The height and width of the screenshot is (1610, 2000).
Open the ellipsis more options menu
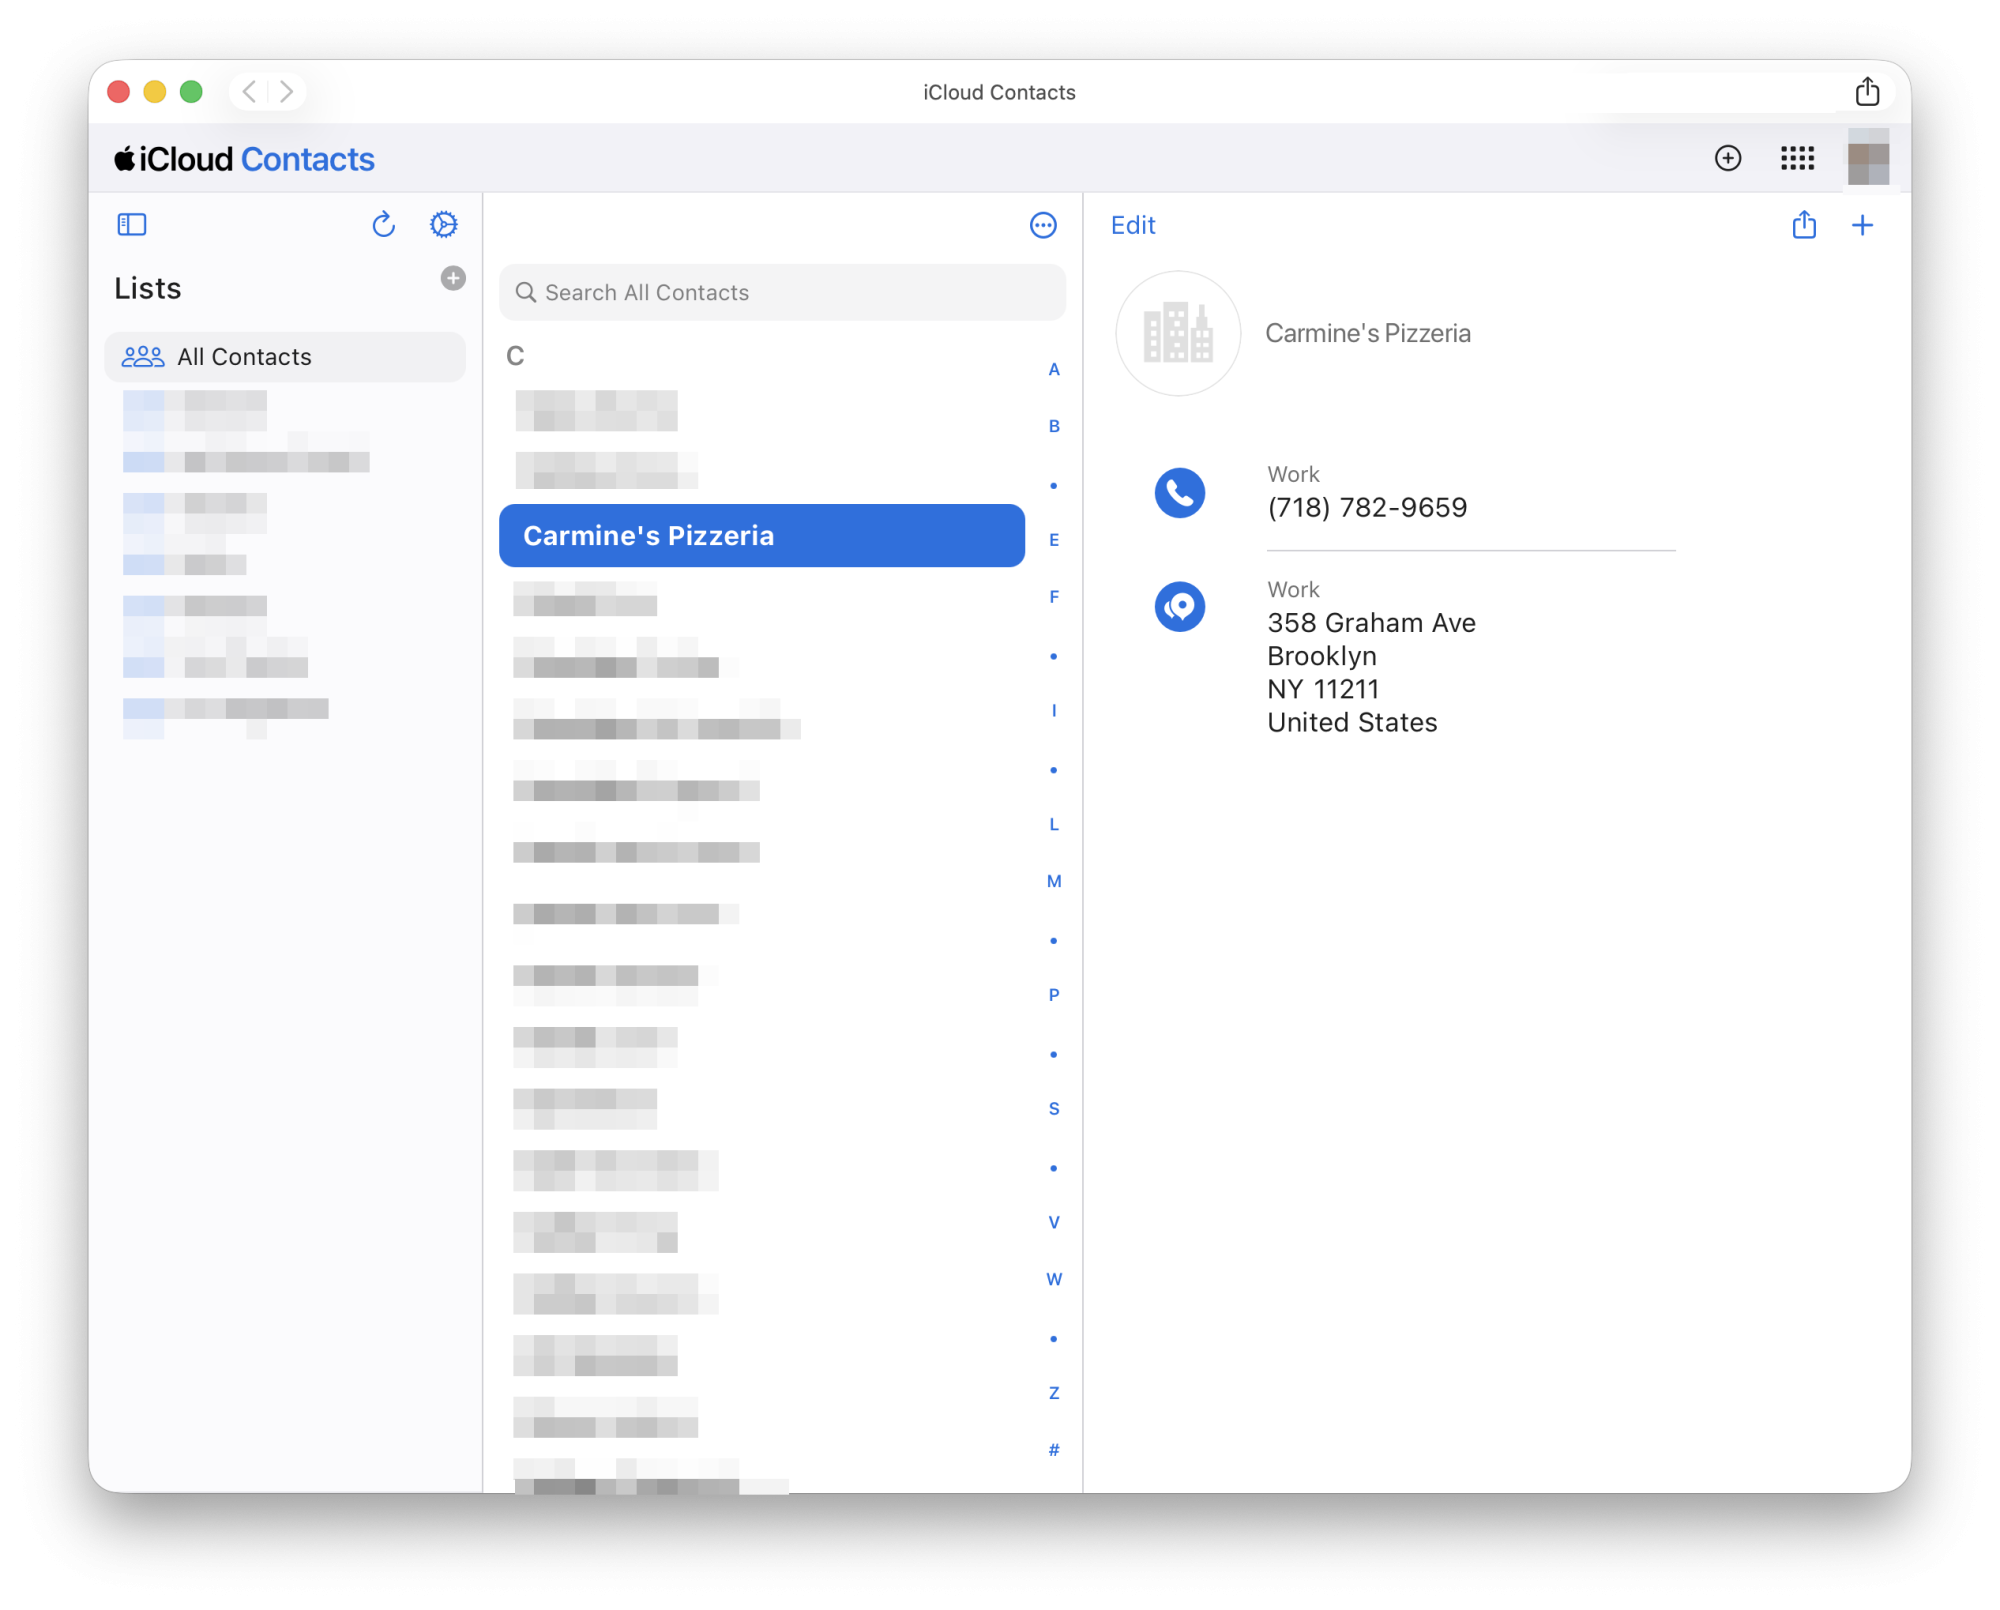click(1043, 225)
